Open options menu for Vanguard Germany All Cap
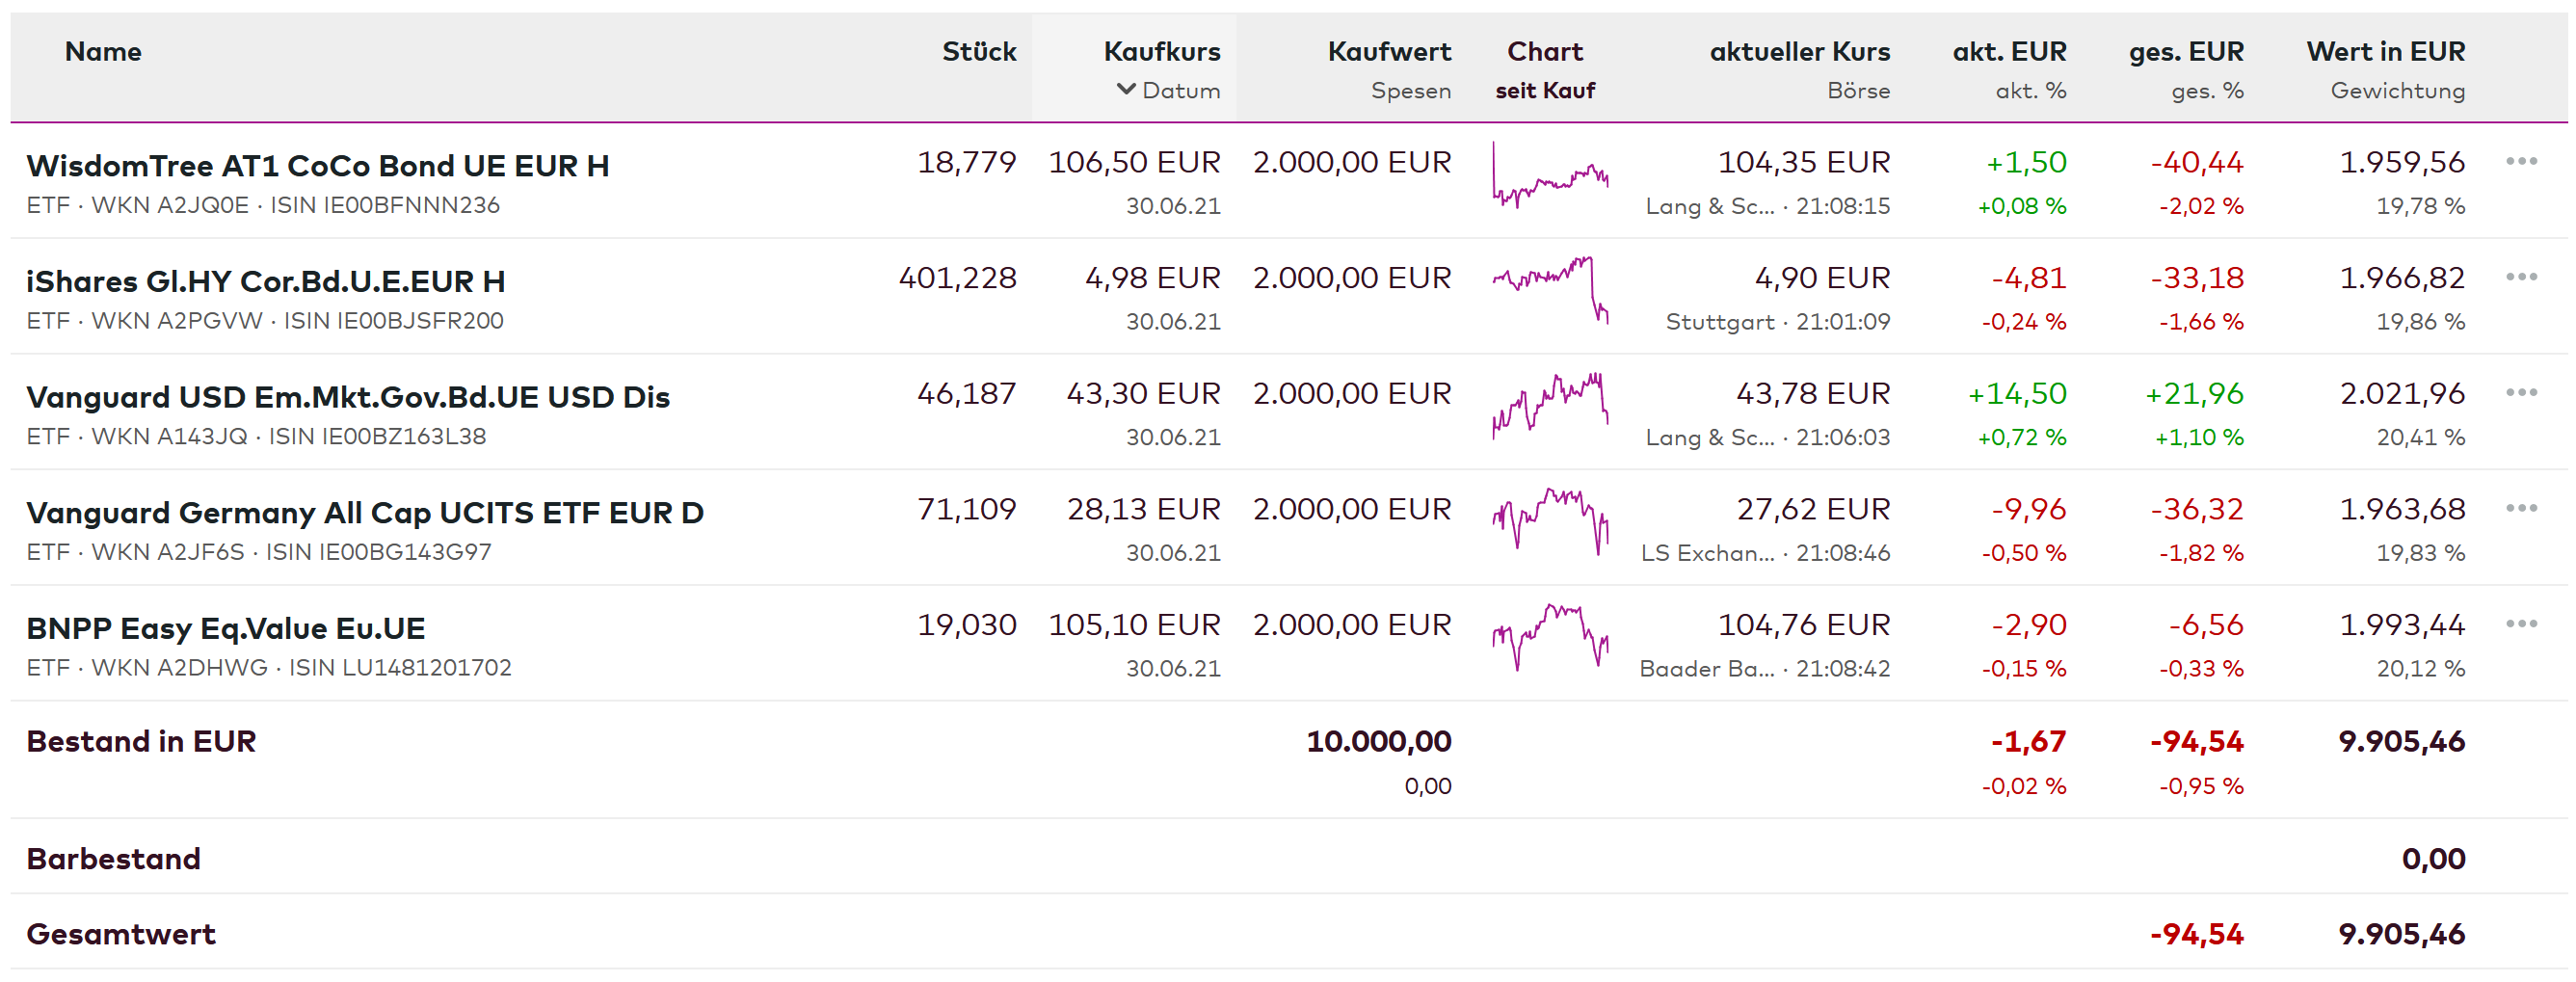Viewport: 2576px width, 982px height. pyautogui.click(x=2520, y=509)
